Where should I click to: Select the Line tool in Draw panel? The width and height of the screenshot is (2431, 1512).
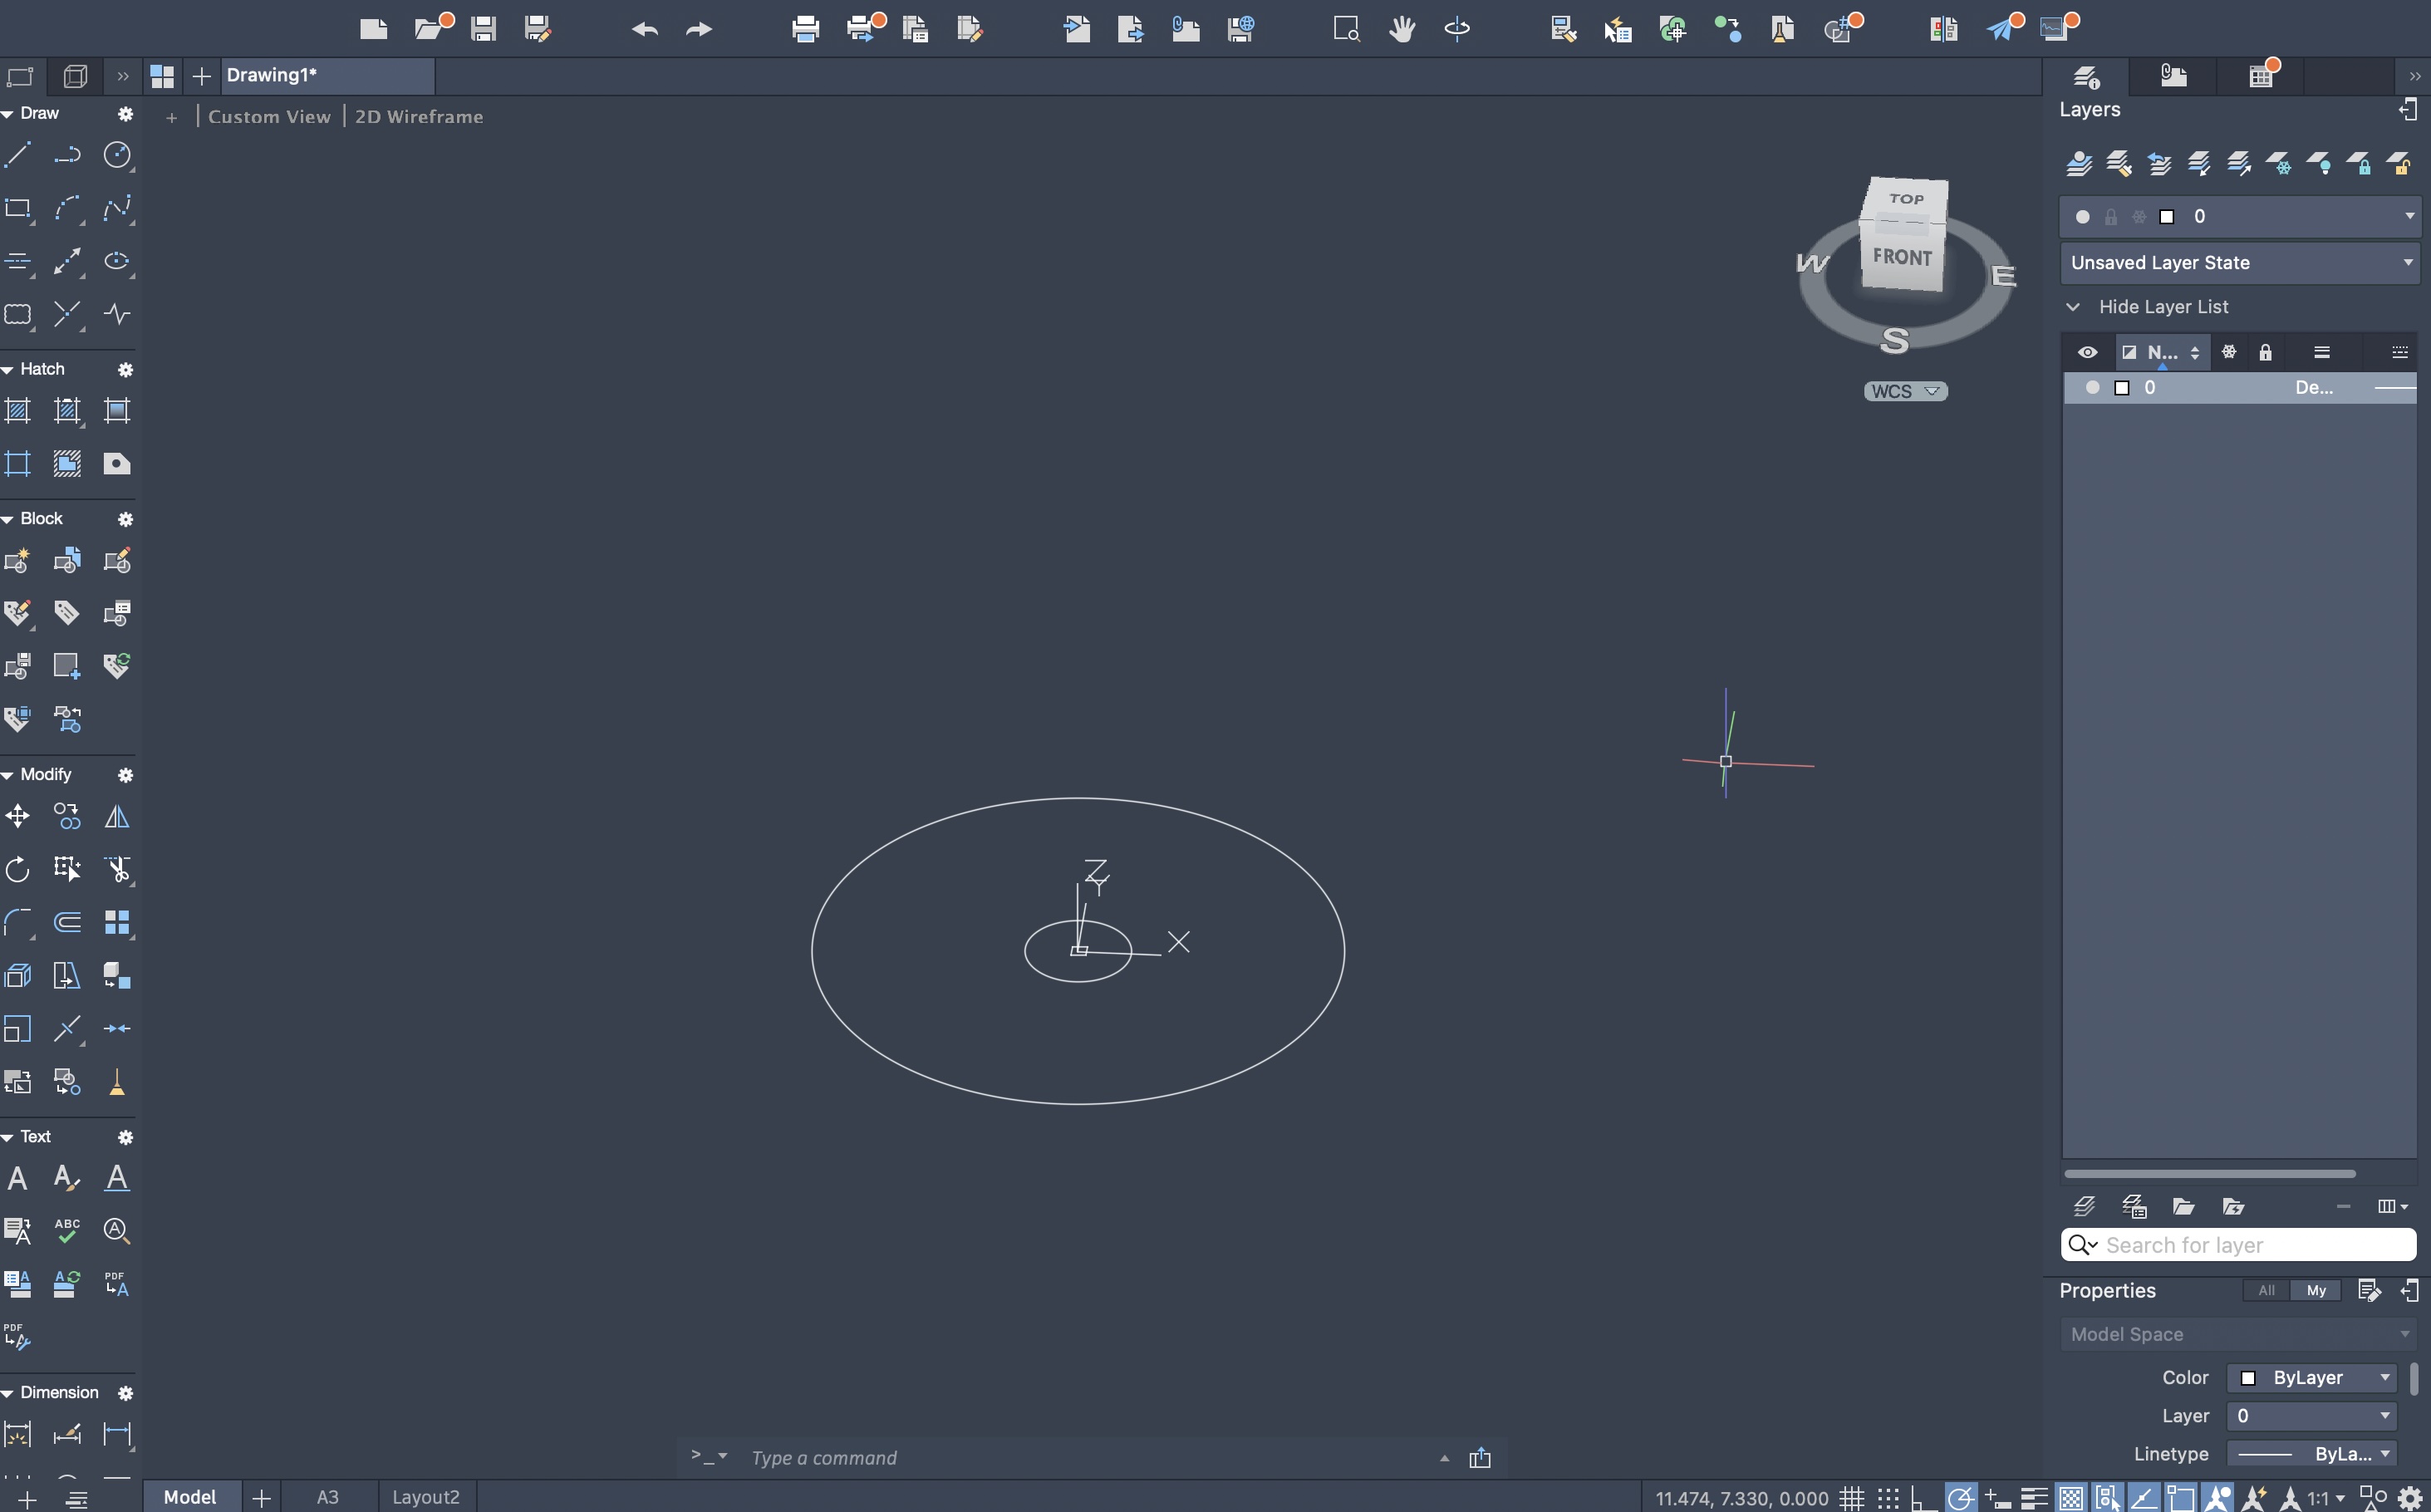tap(18, 155)
